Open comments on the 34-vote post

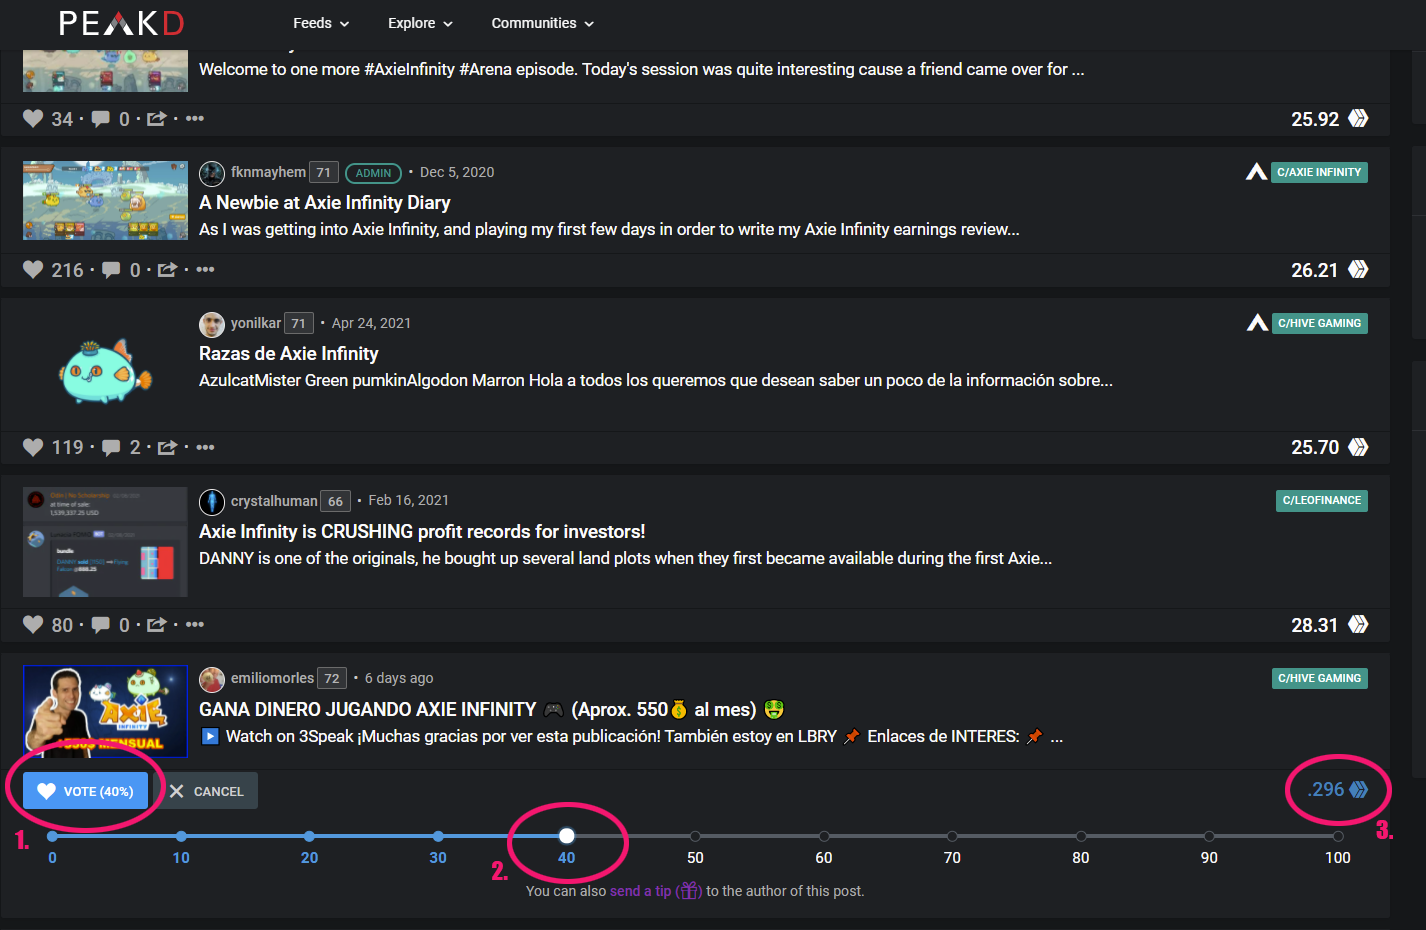pos(101,119)
